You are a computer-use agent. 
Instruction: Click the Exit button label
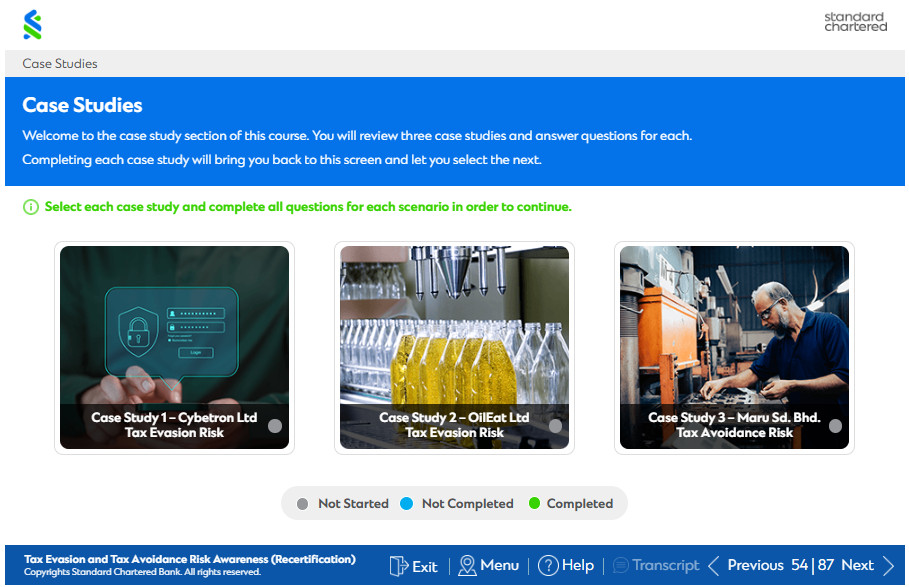pos(424,566)
